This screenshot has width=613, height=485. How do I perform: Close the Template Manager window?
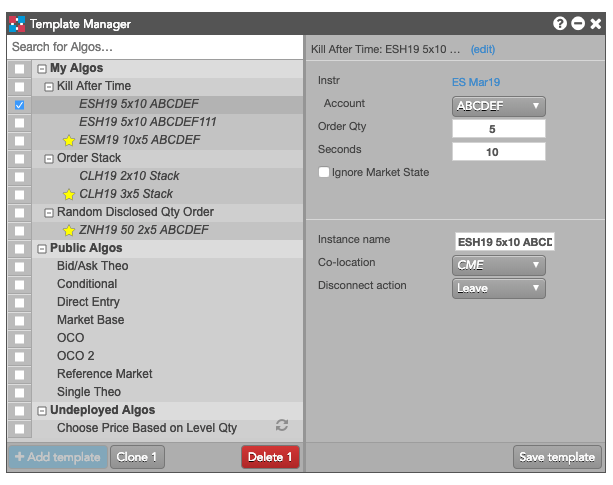click(x=595, y=24)
